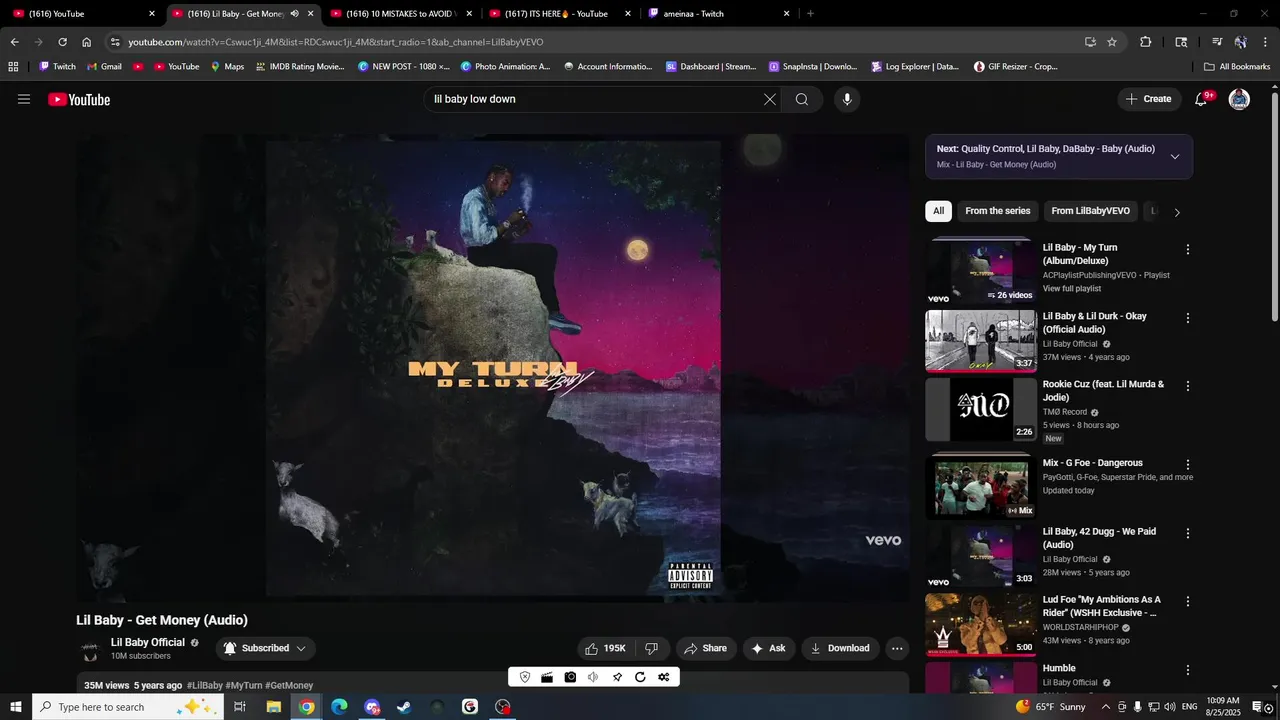Click the pin icon in floating toolbar

617,677
